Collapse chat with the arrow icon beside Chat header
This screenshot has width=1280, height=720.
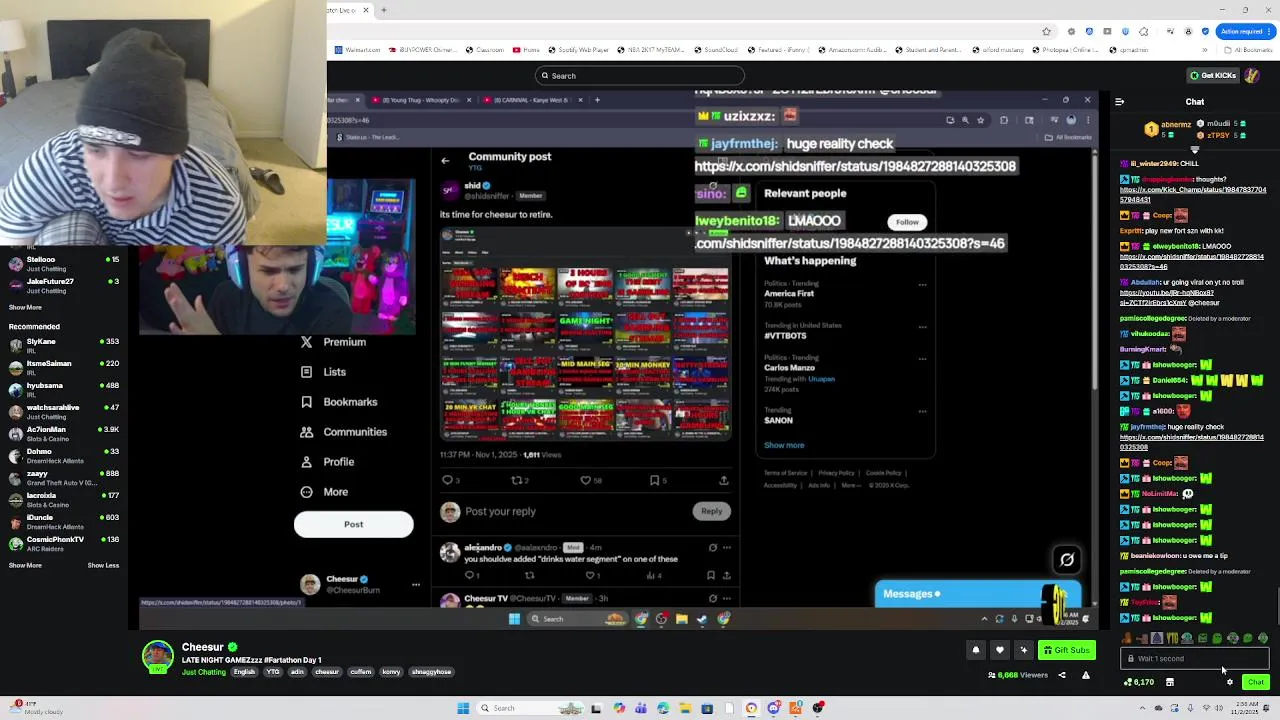pyautogui.click(x=1119, y=101)
